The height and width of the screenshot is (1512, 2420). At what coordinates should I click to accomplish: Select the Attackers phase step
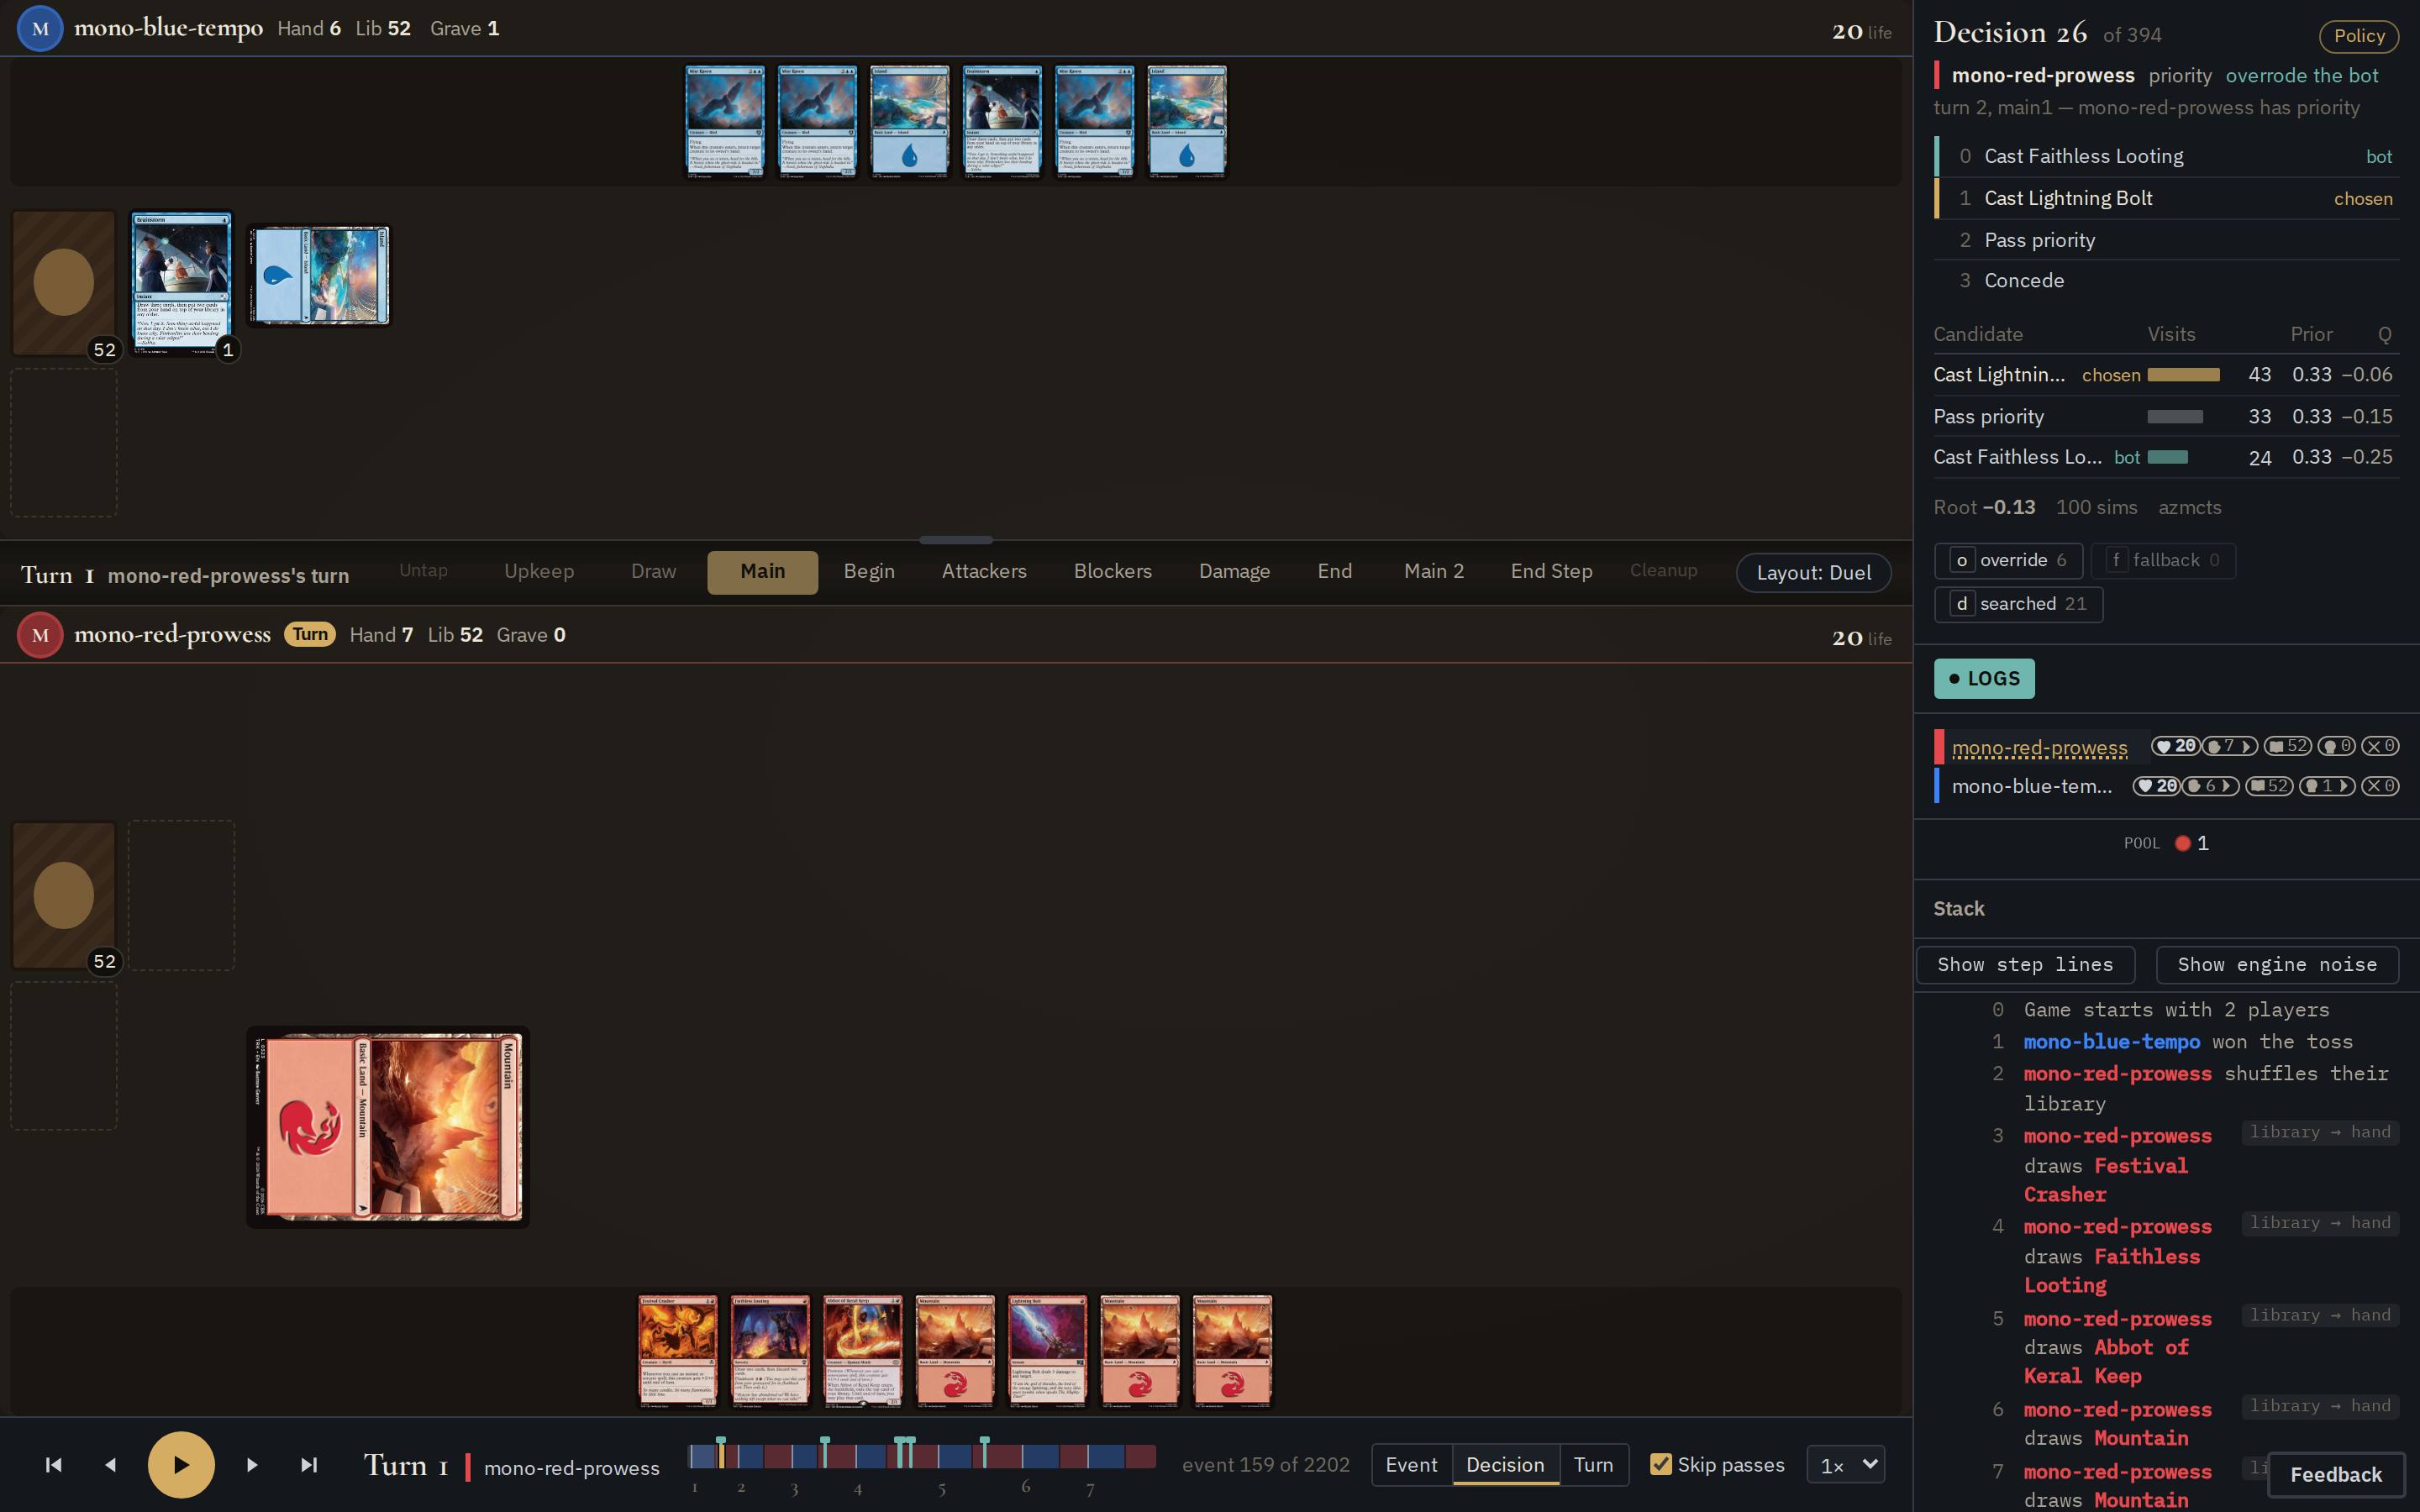click(x=984, y=572)
